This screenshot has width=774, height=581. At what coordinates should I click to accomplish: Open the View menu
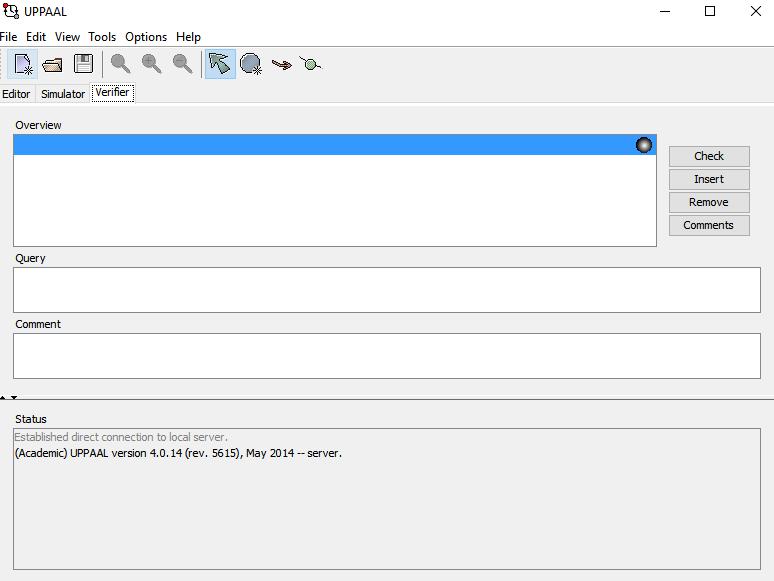[67, 37]
